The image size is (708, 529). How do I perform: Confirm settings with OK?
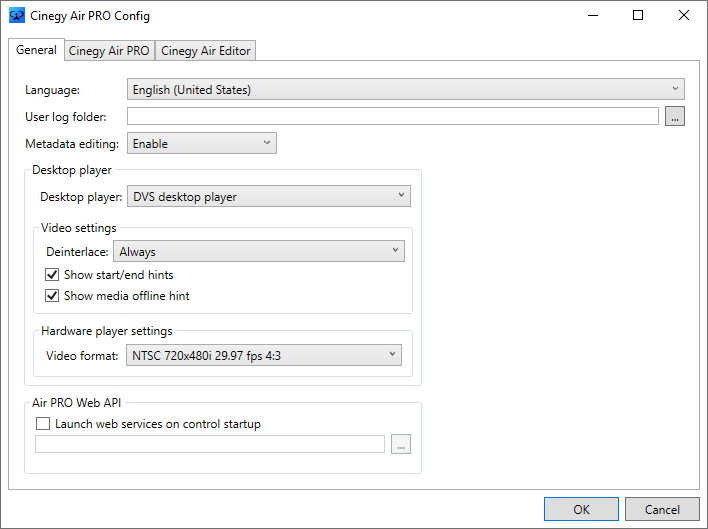pyautogui.click(x=581, y=509)
